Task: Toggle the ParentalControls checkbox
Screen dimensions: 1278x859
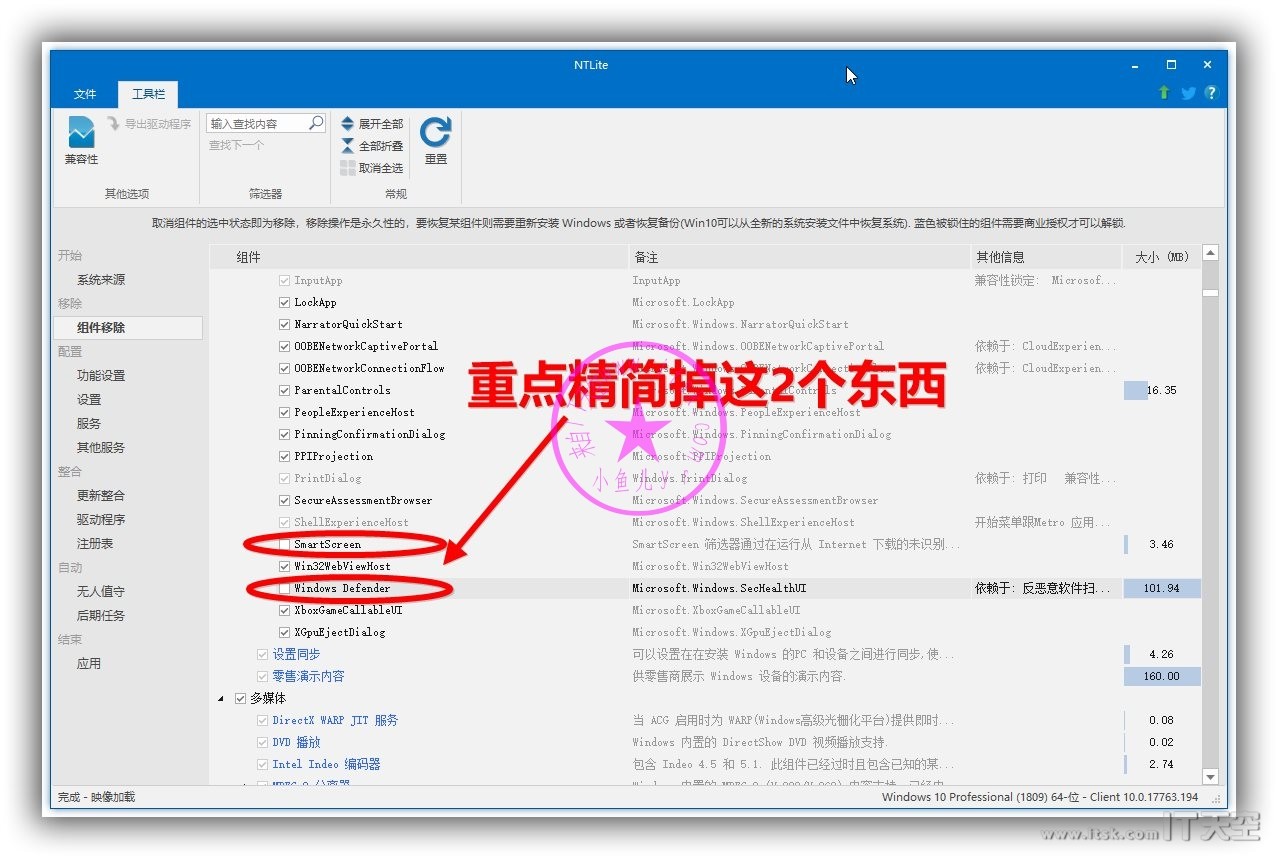Action: pyautogui.click(x=285, y=390)
